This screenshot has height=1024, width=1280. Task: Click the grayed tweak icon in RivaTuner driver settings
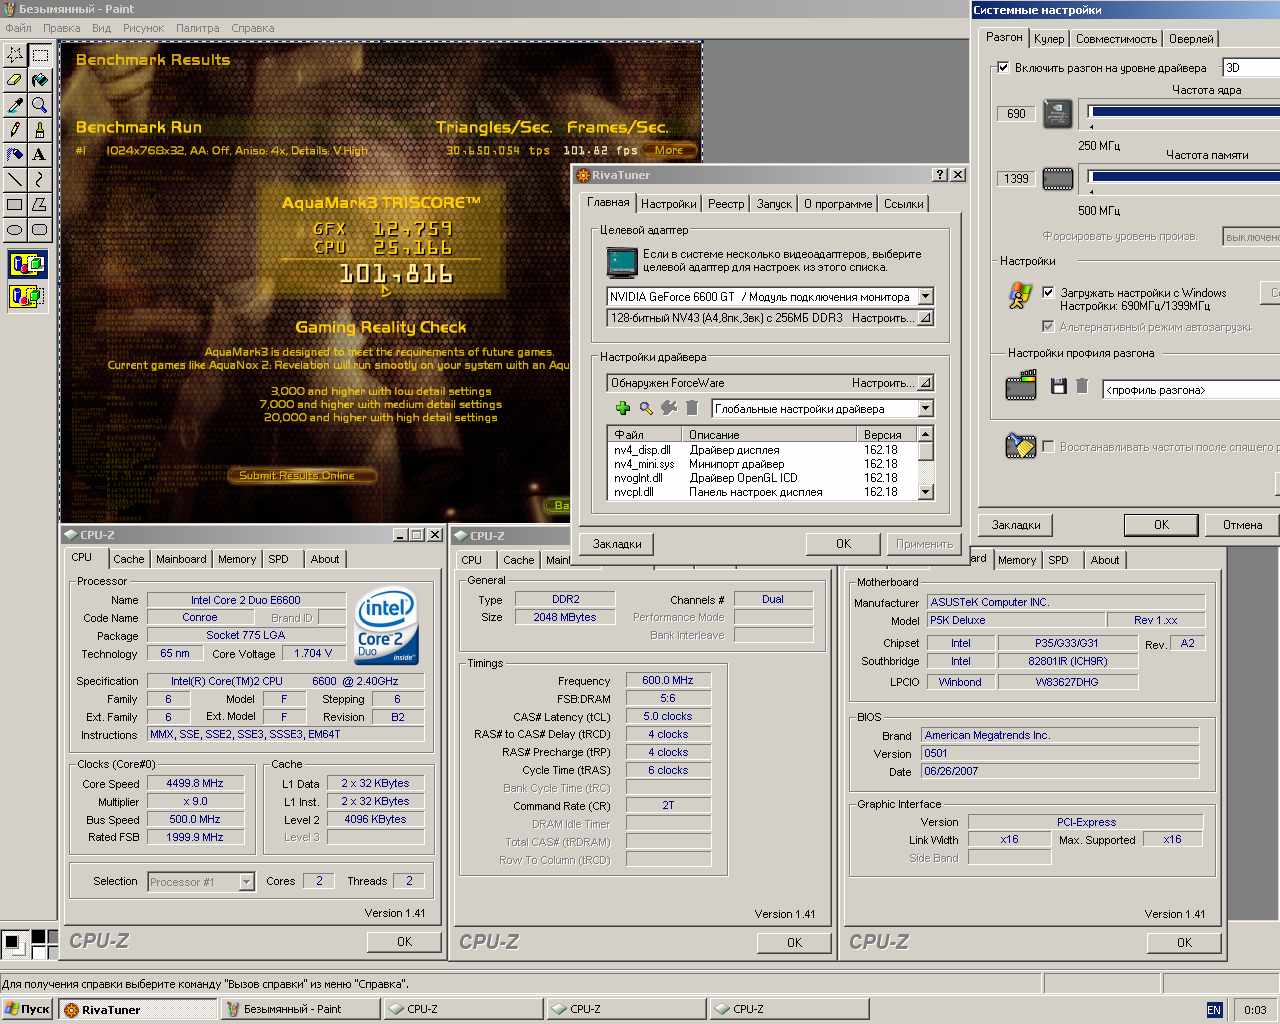[669, 408]
